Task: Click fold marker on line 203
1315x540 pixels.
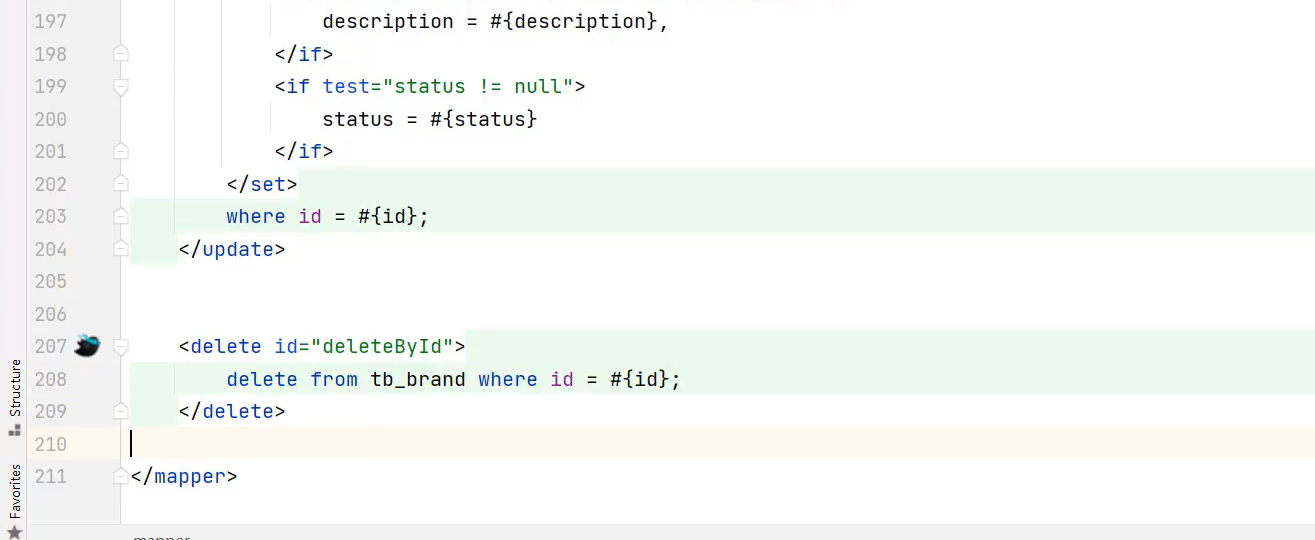Action: pyautogui.click(x=121, y=217)
